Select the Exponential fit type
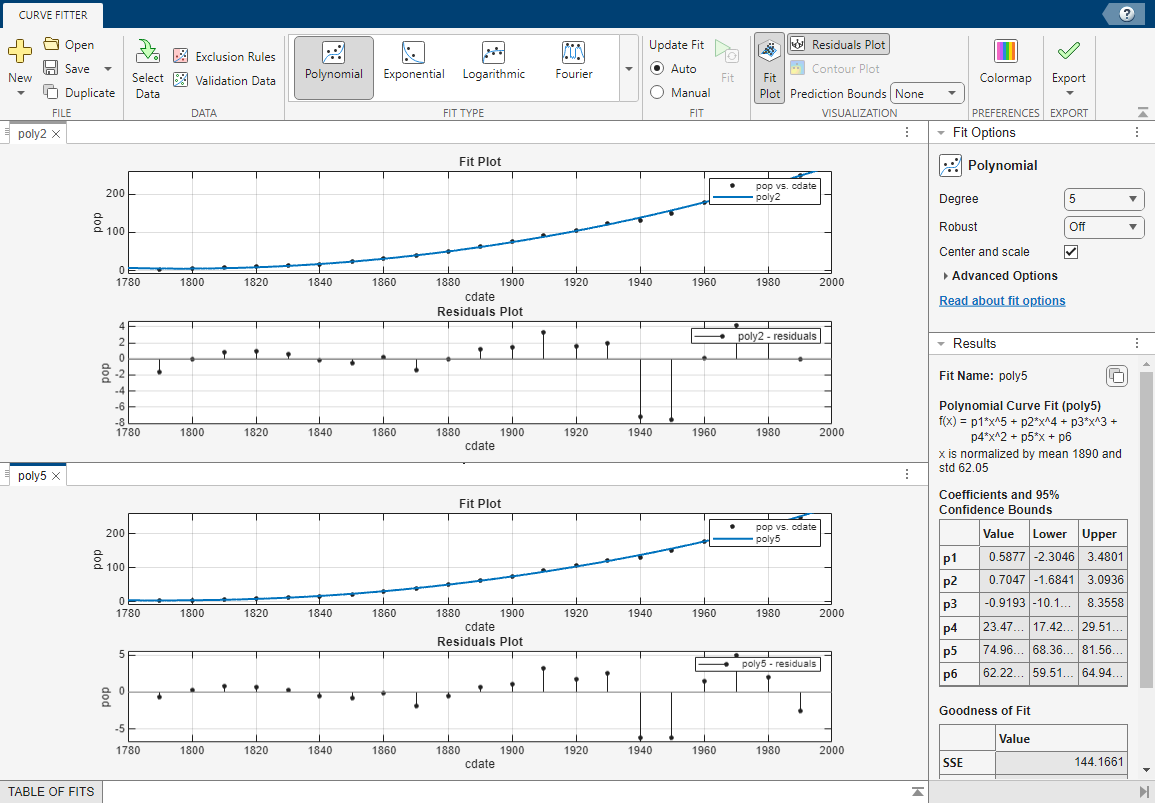This screenshot has height=803, width=1155. (x=414, y=62)
